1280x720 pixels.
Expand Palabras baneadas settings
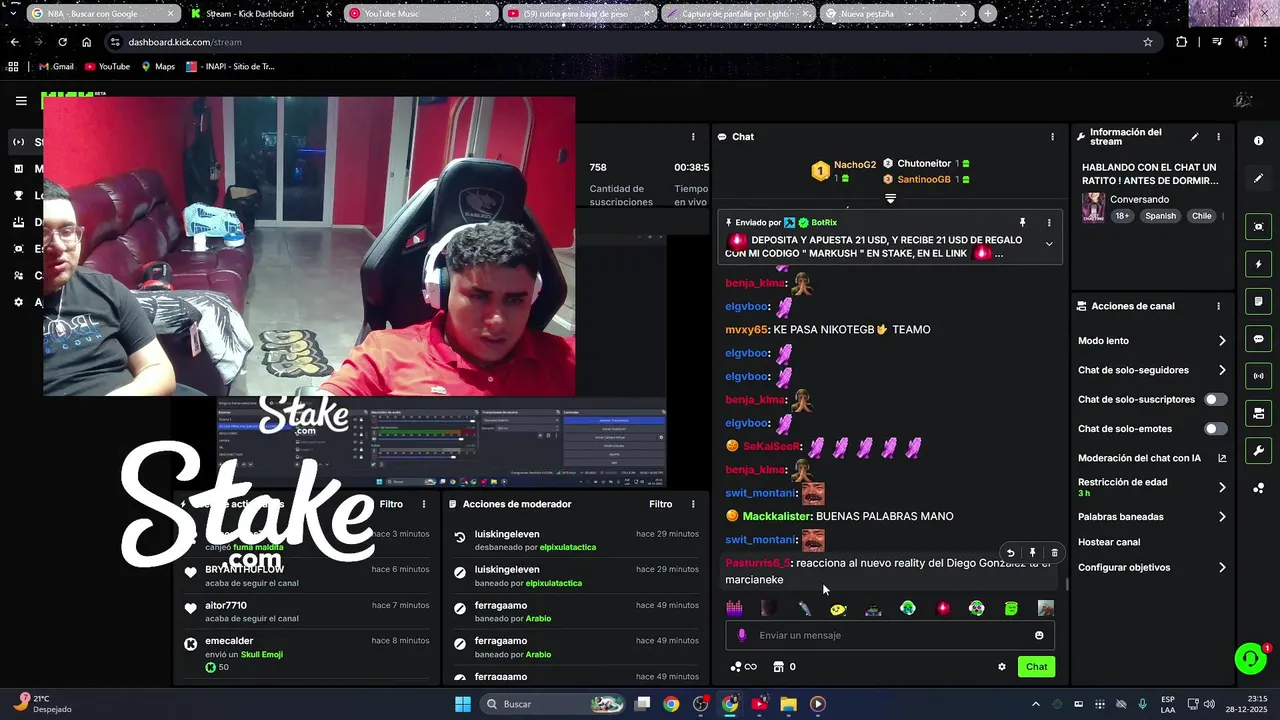[1221, 517]
